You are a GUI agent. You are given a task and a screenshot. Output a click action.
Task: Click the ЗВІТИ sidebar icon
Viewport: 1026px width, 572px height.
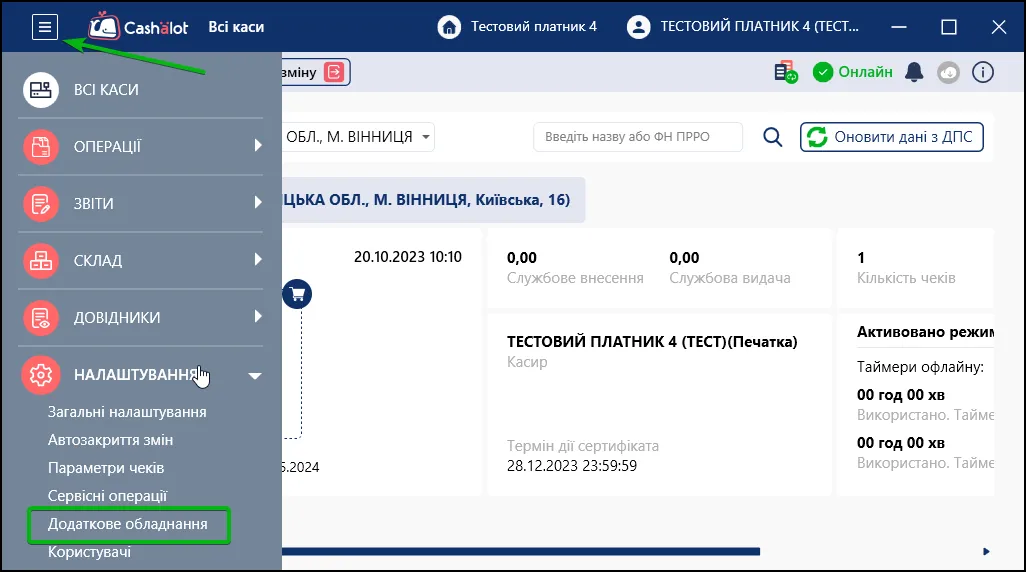point(41,204)
